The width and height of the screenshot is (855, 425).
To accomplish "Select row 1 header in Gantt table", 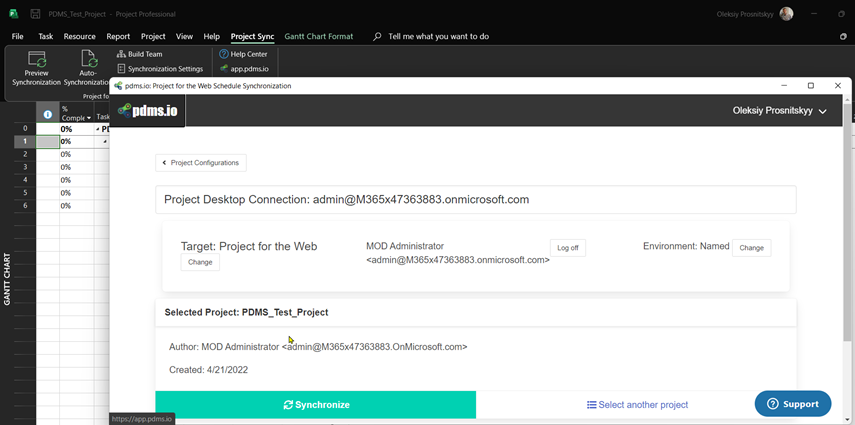I will pyautogui.click(x=25, y=141).
